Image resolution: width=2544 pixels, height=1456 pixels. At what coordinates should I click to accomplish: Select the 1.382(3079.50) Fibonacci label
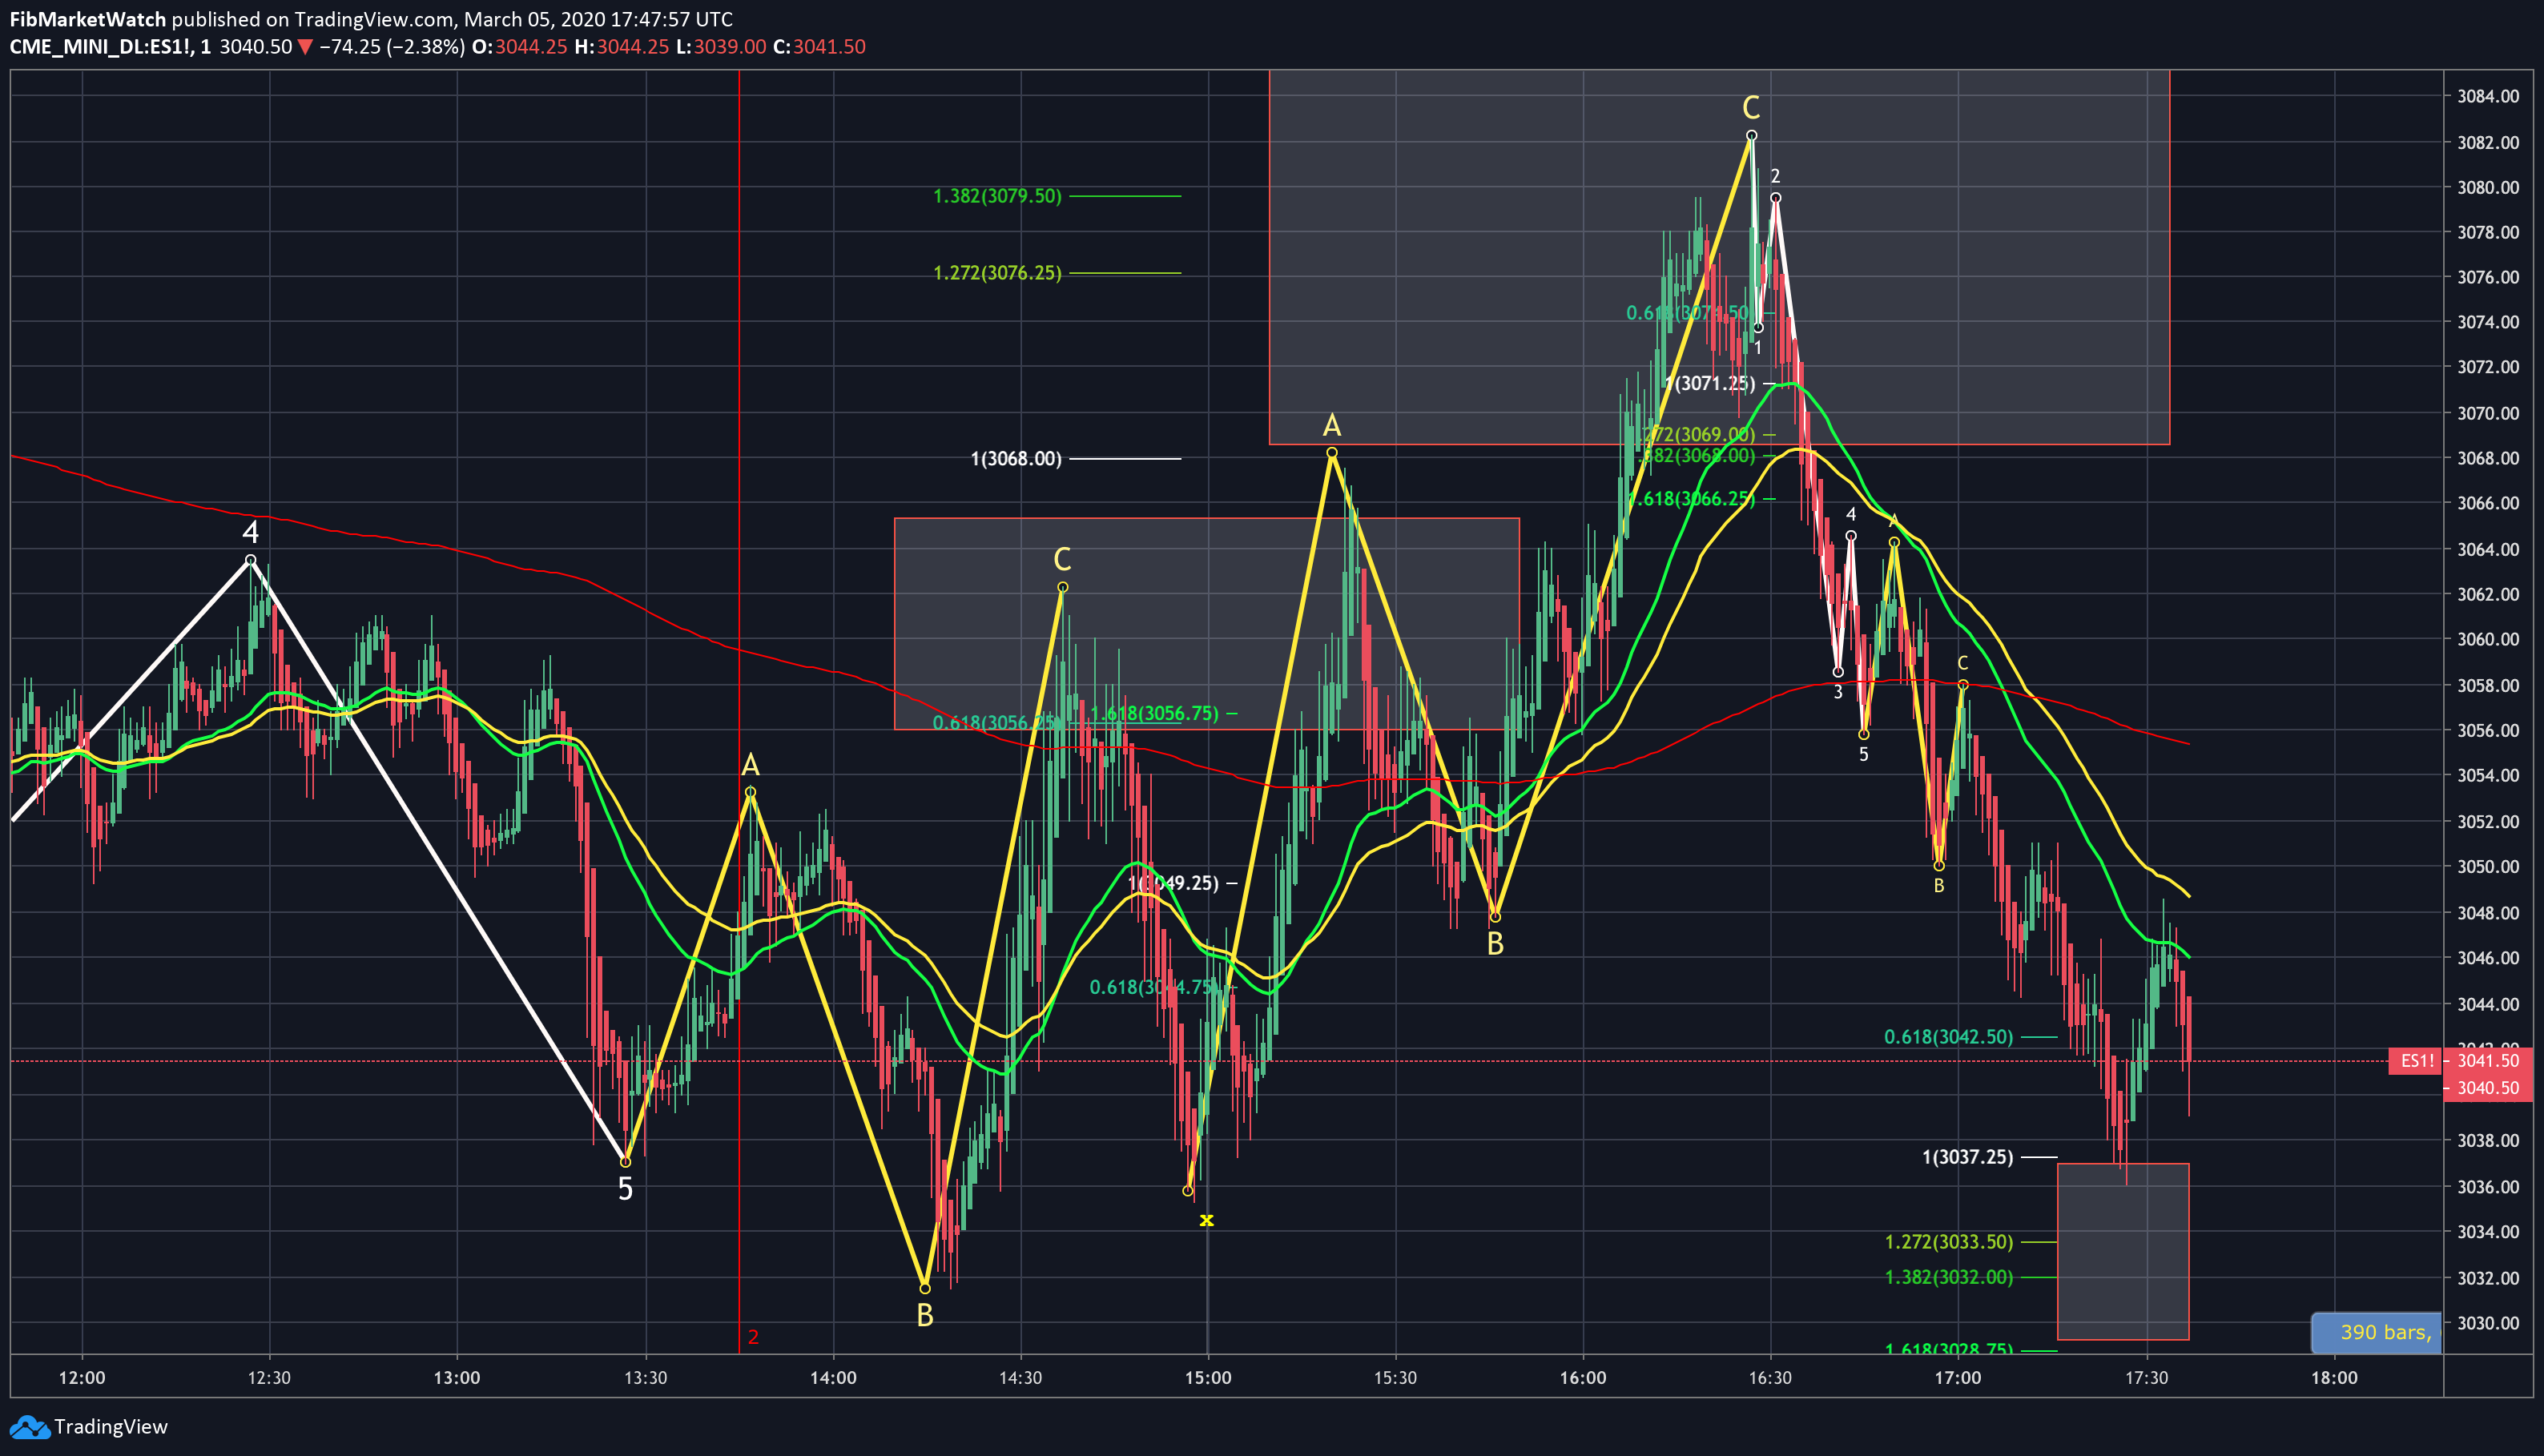coord(997,196)
